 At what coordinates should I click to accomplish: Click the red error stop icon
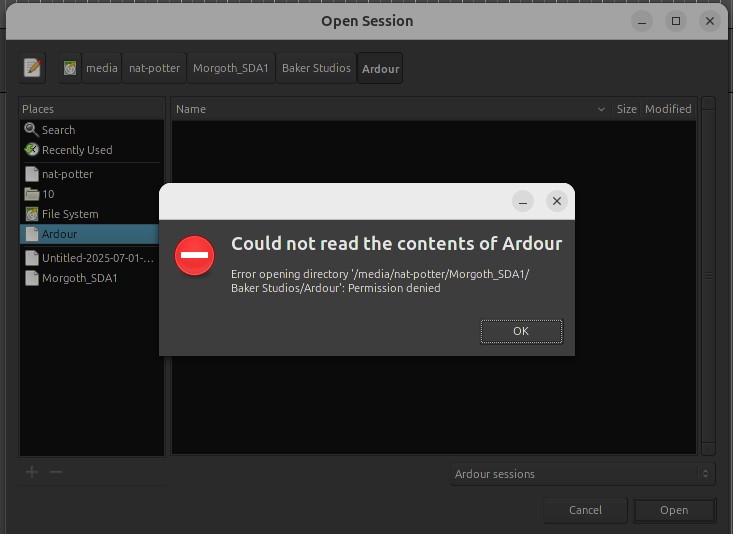pos(195,256)
